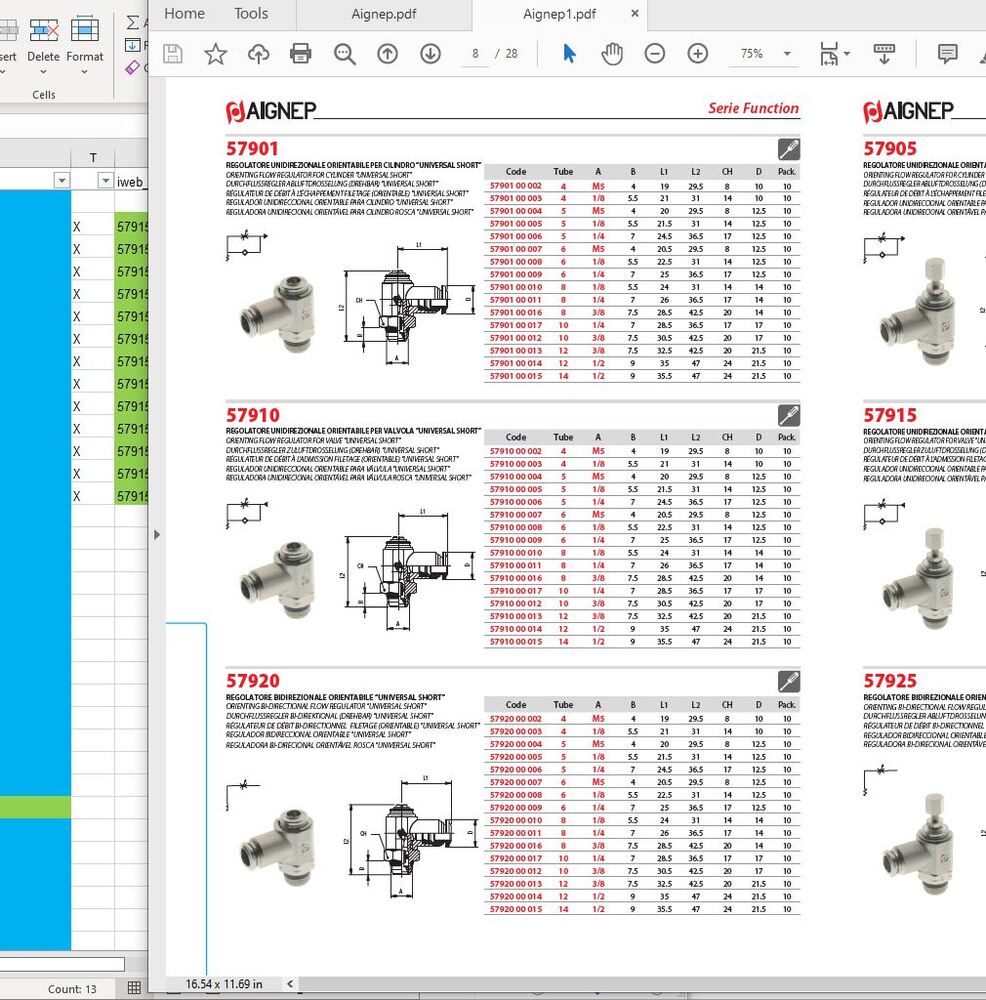This screenshot has height=1000, width=986.
Task: Click the code 57901 00 002
Action: tap(515, 186)
